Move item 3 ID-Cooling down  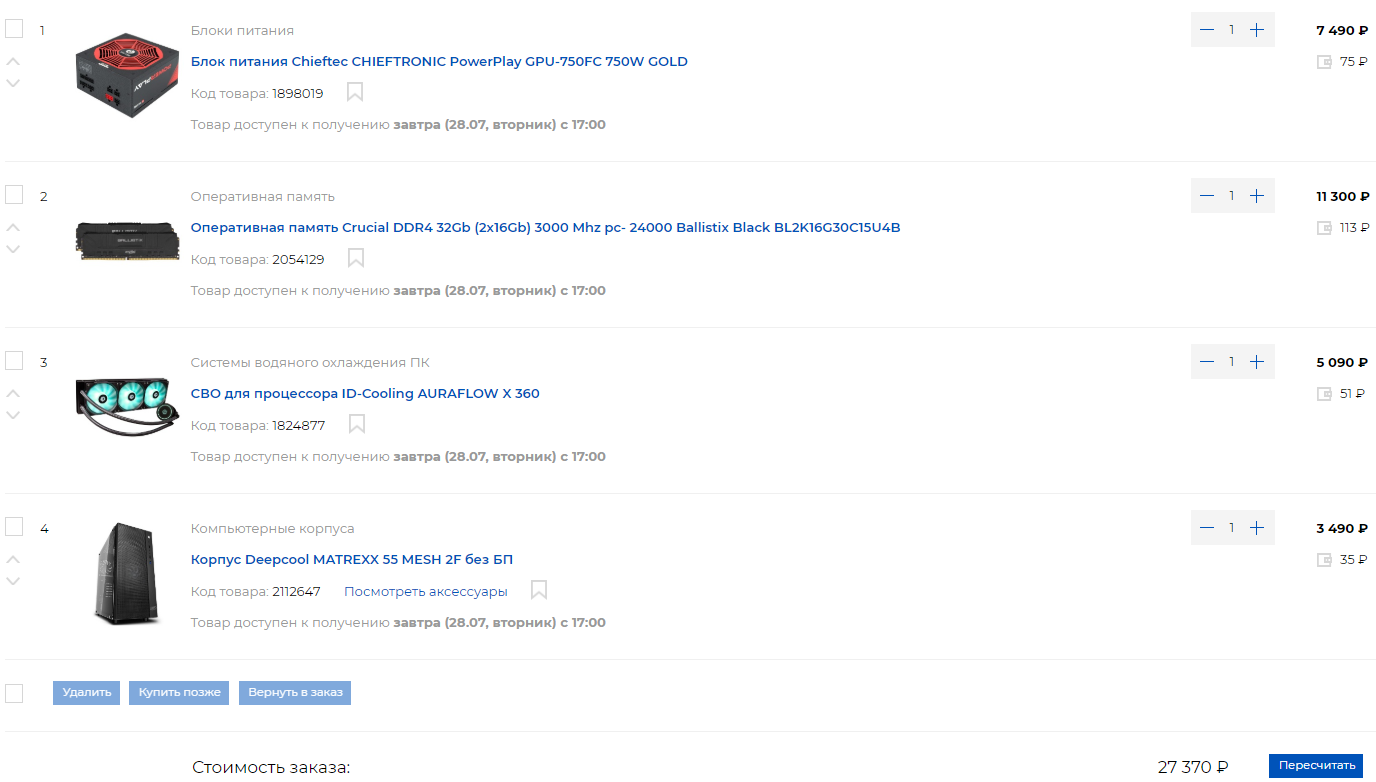[x=13, y=415]
